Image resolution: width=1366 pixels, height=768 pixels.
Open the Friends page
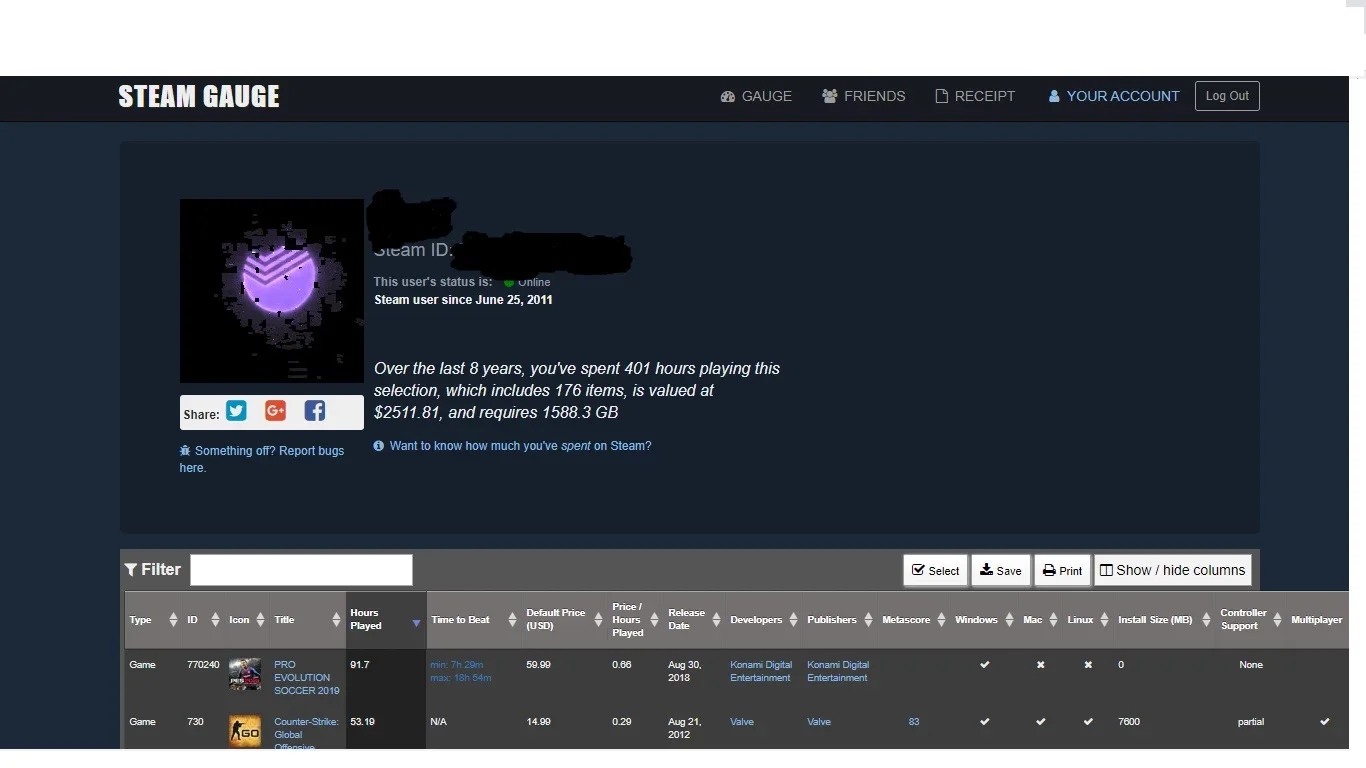pos(864,96)
